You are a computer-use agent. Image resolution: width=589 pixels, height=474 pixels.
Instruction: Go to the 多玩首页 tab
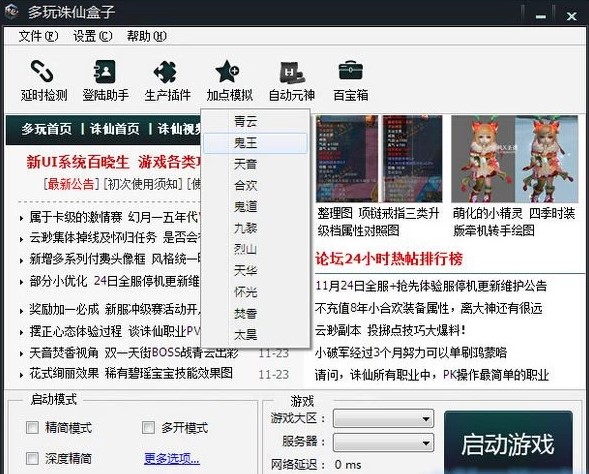point(47,129)
